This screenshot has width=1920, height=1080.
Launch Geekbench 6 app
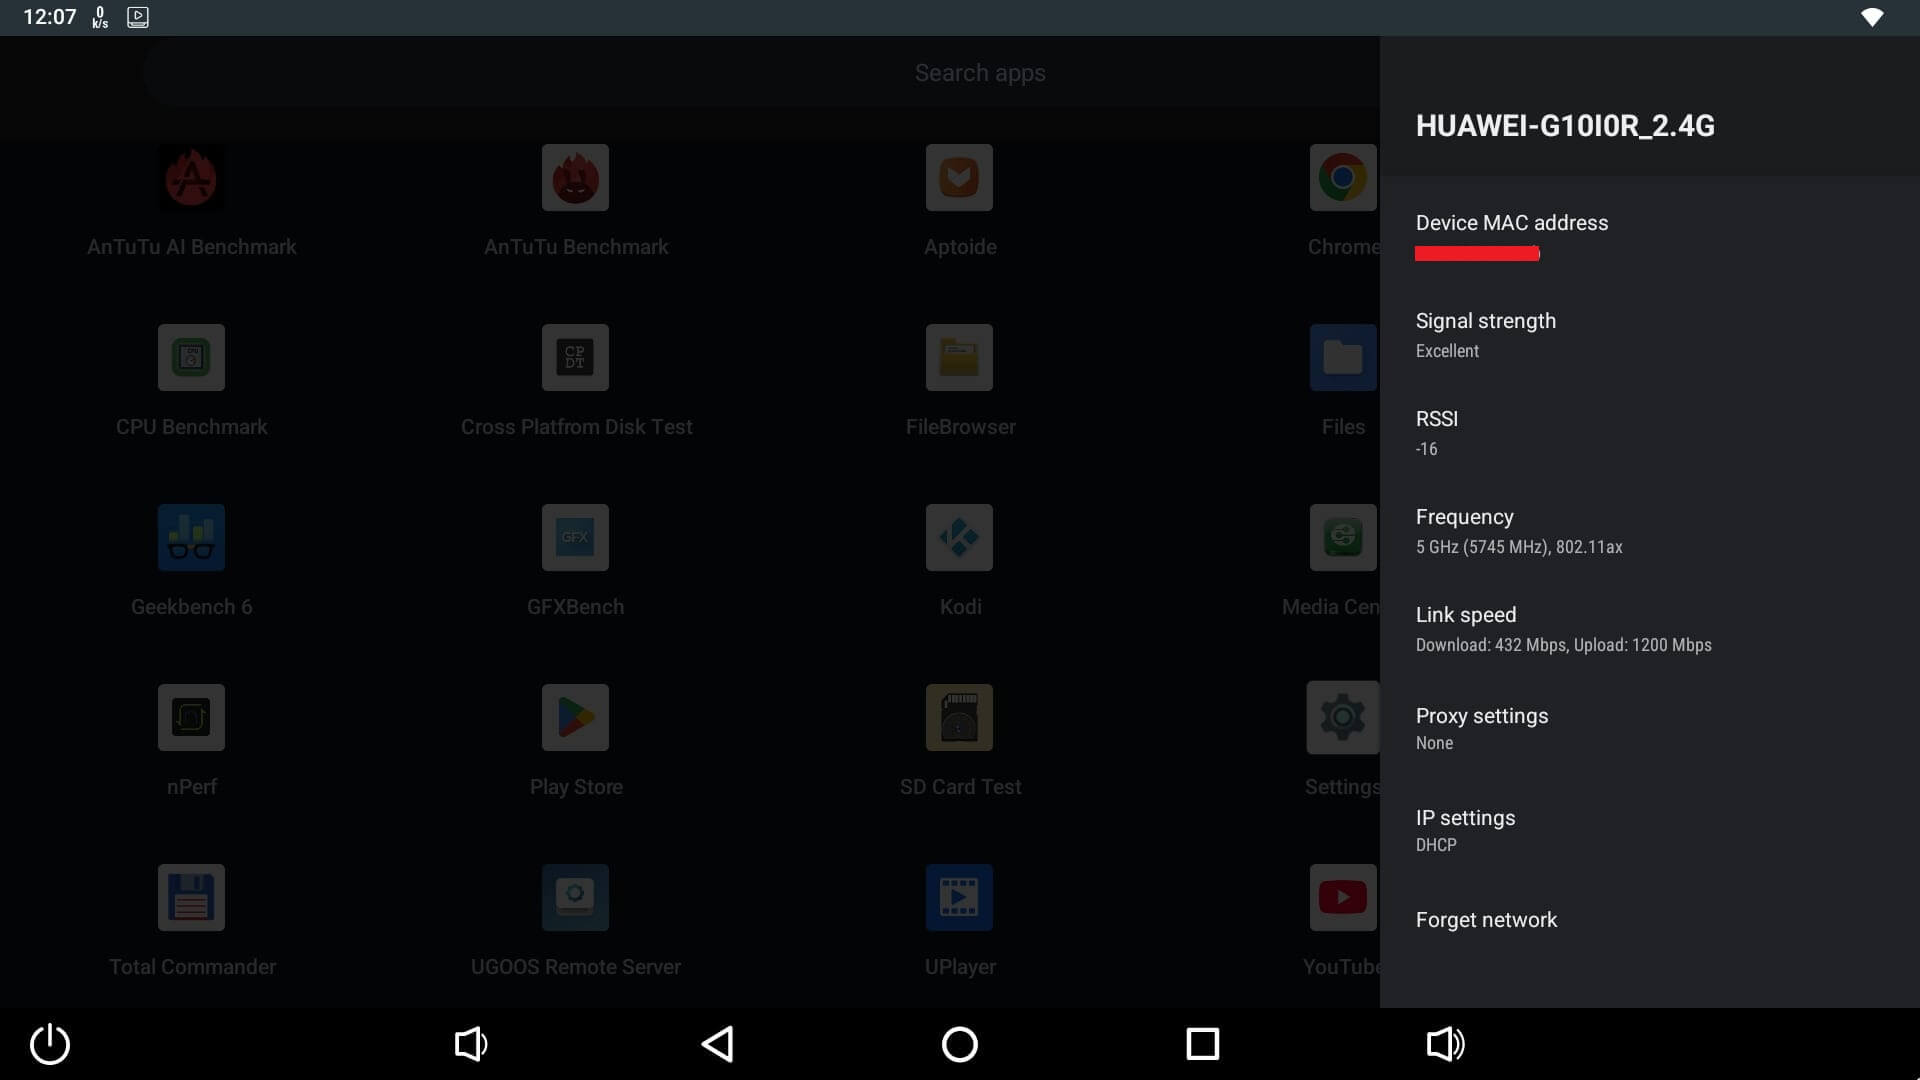tap(191, 538)
